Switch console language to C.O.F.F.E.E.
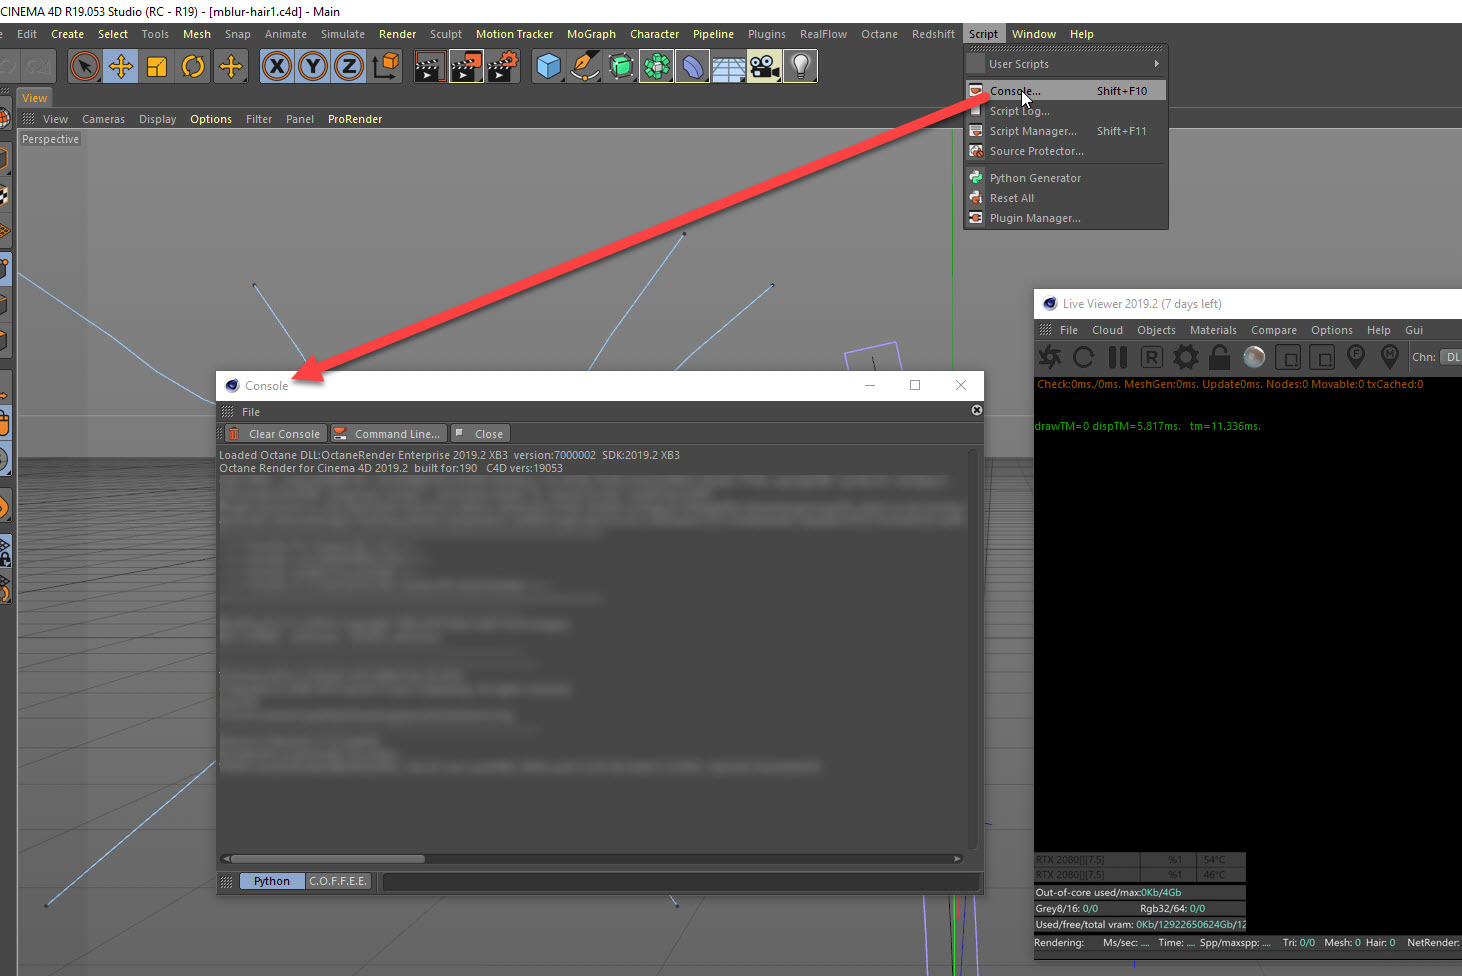Viewport: 1462px width, 976px height. coord(338,881)
